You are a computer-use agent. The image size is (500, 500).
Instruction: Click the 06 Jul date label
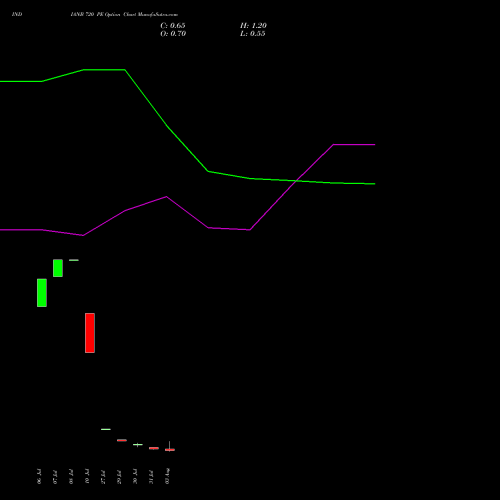[x=39, y=477]
